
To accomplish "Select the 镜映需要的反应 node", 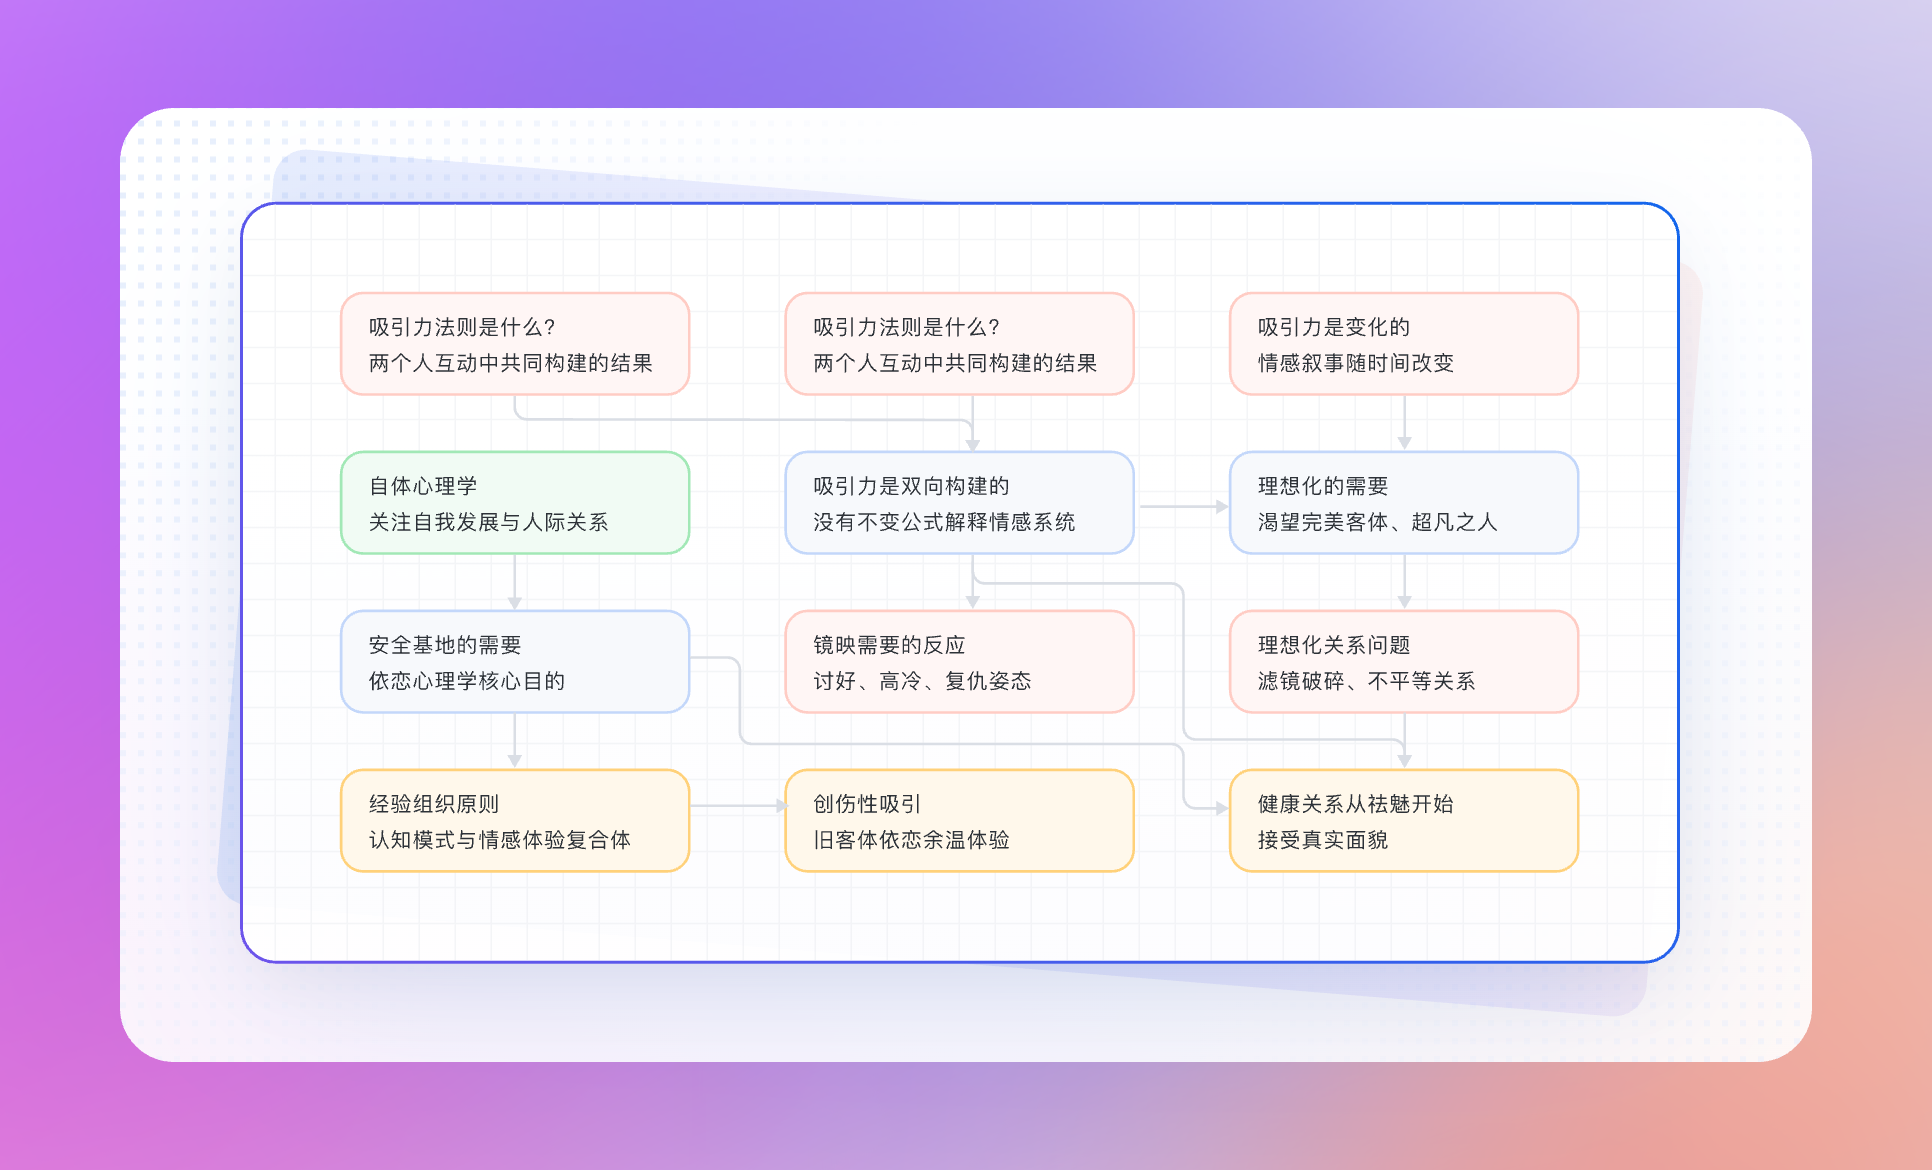I will click(x=959, y=662).
